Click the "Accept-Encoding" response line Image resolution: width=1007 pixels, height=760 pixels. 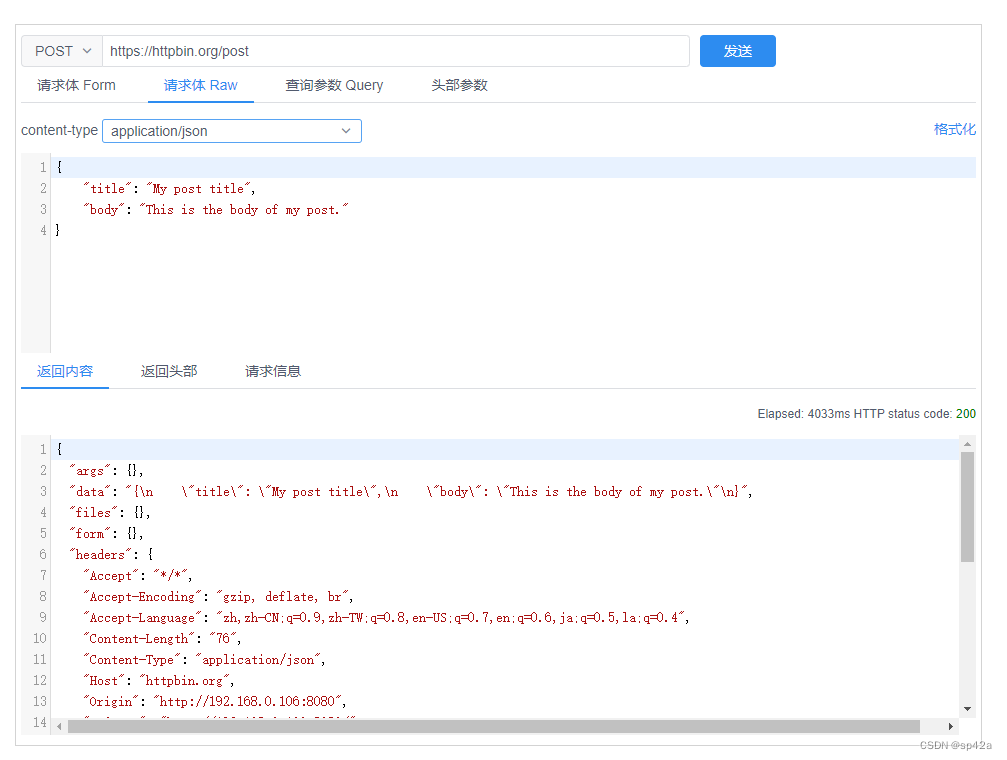point(218,597)
